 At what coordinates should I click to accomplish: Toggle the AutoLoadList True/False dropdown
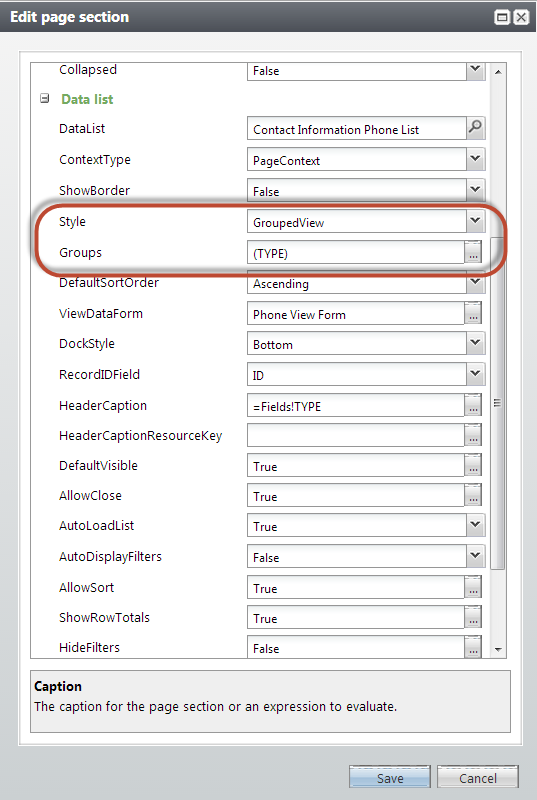[475, 524]
